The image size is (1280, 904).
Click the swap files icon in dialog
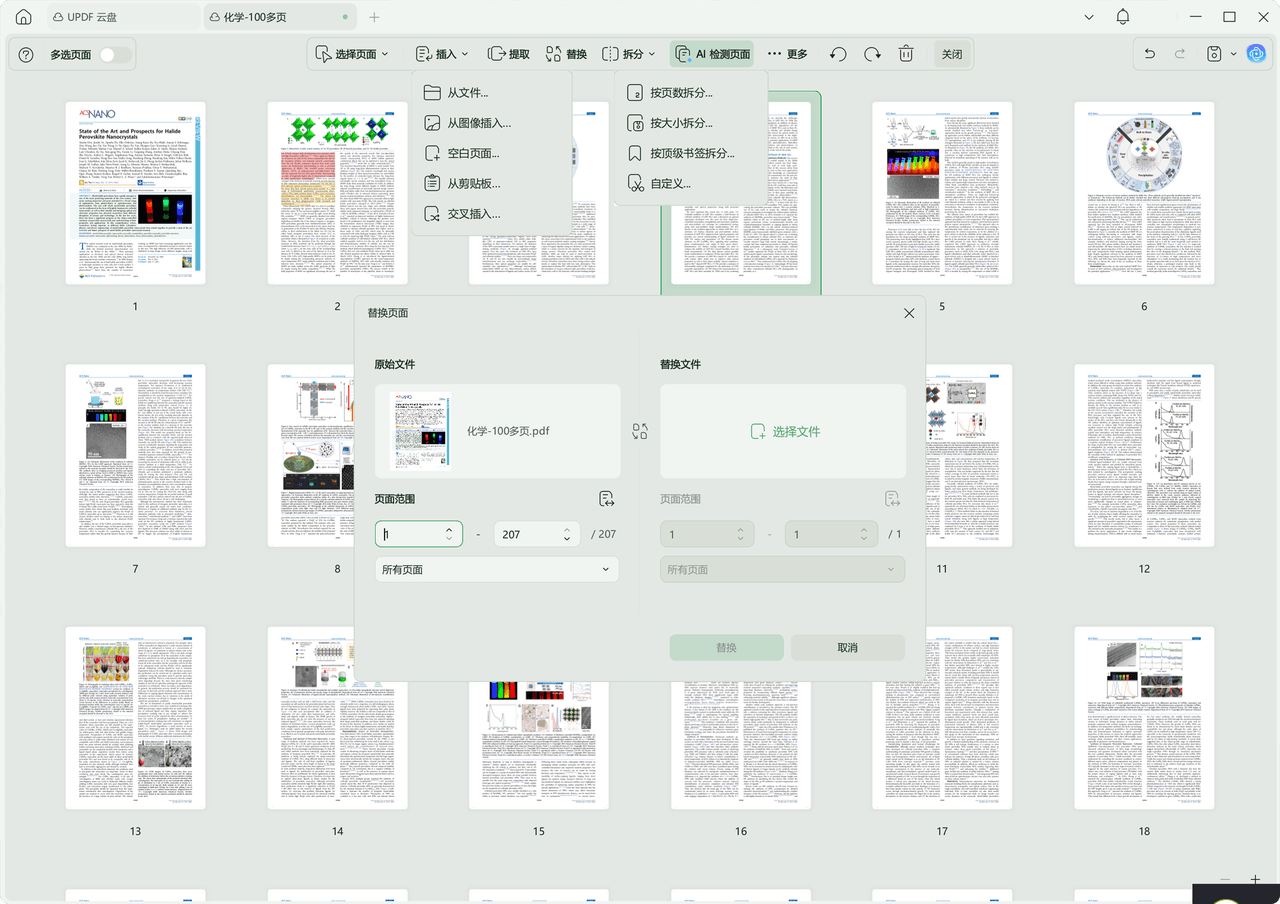coord(640,431)
